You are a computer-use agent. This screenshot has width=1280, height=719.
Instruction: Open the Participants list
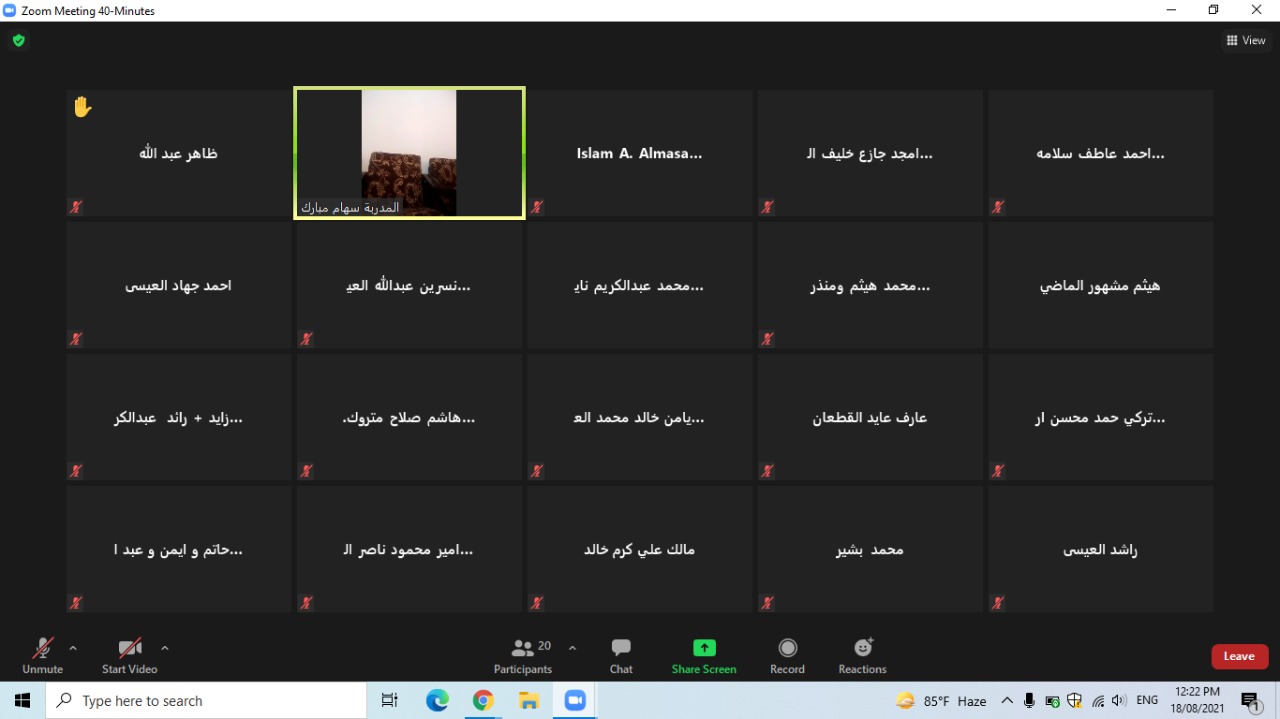[x=522, y=655]
